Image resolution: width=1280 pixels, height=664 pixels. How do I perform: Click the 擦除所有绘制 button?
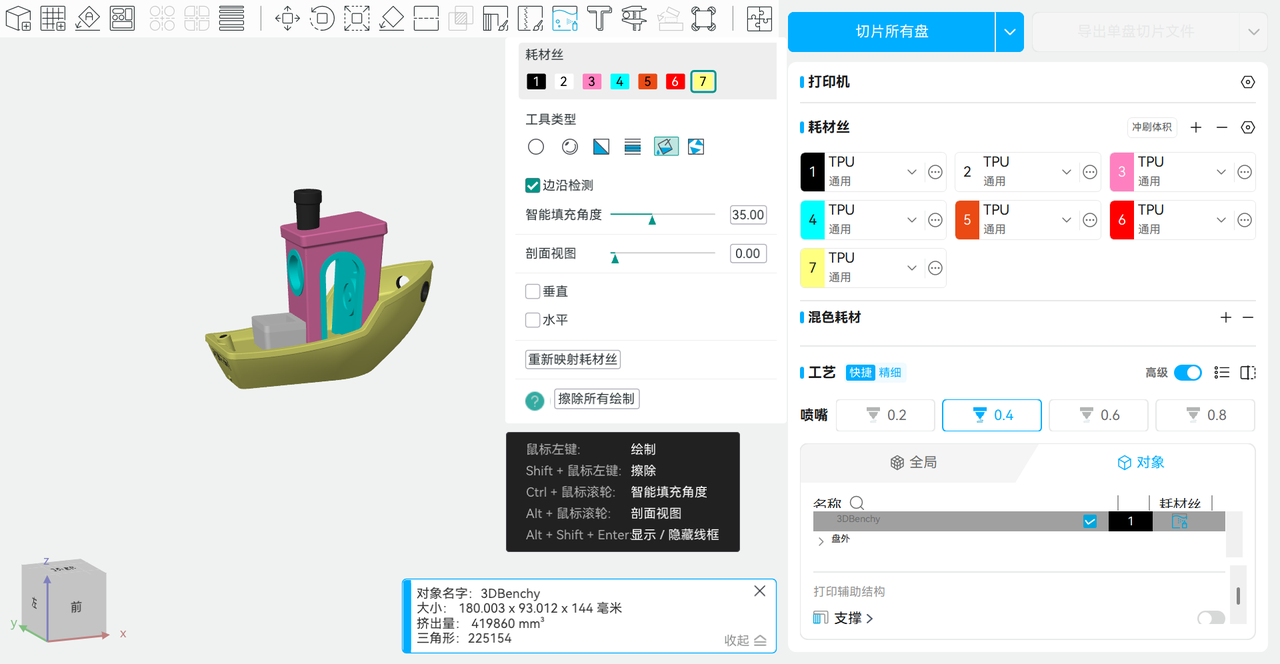pyautogui.click(x=597, y=399)
